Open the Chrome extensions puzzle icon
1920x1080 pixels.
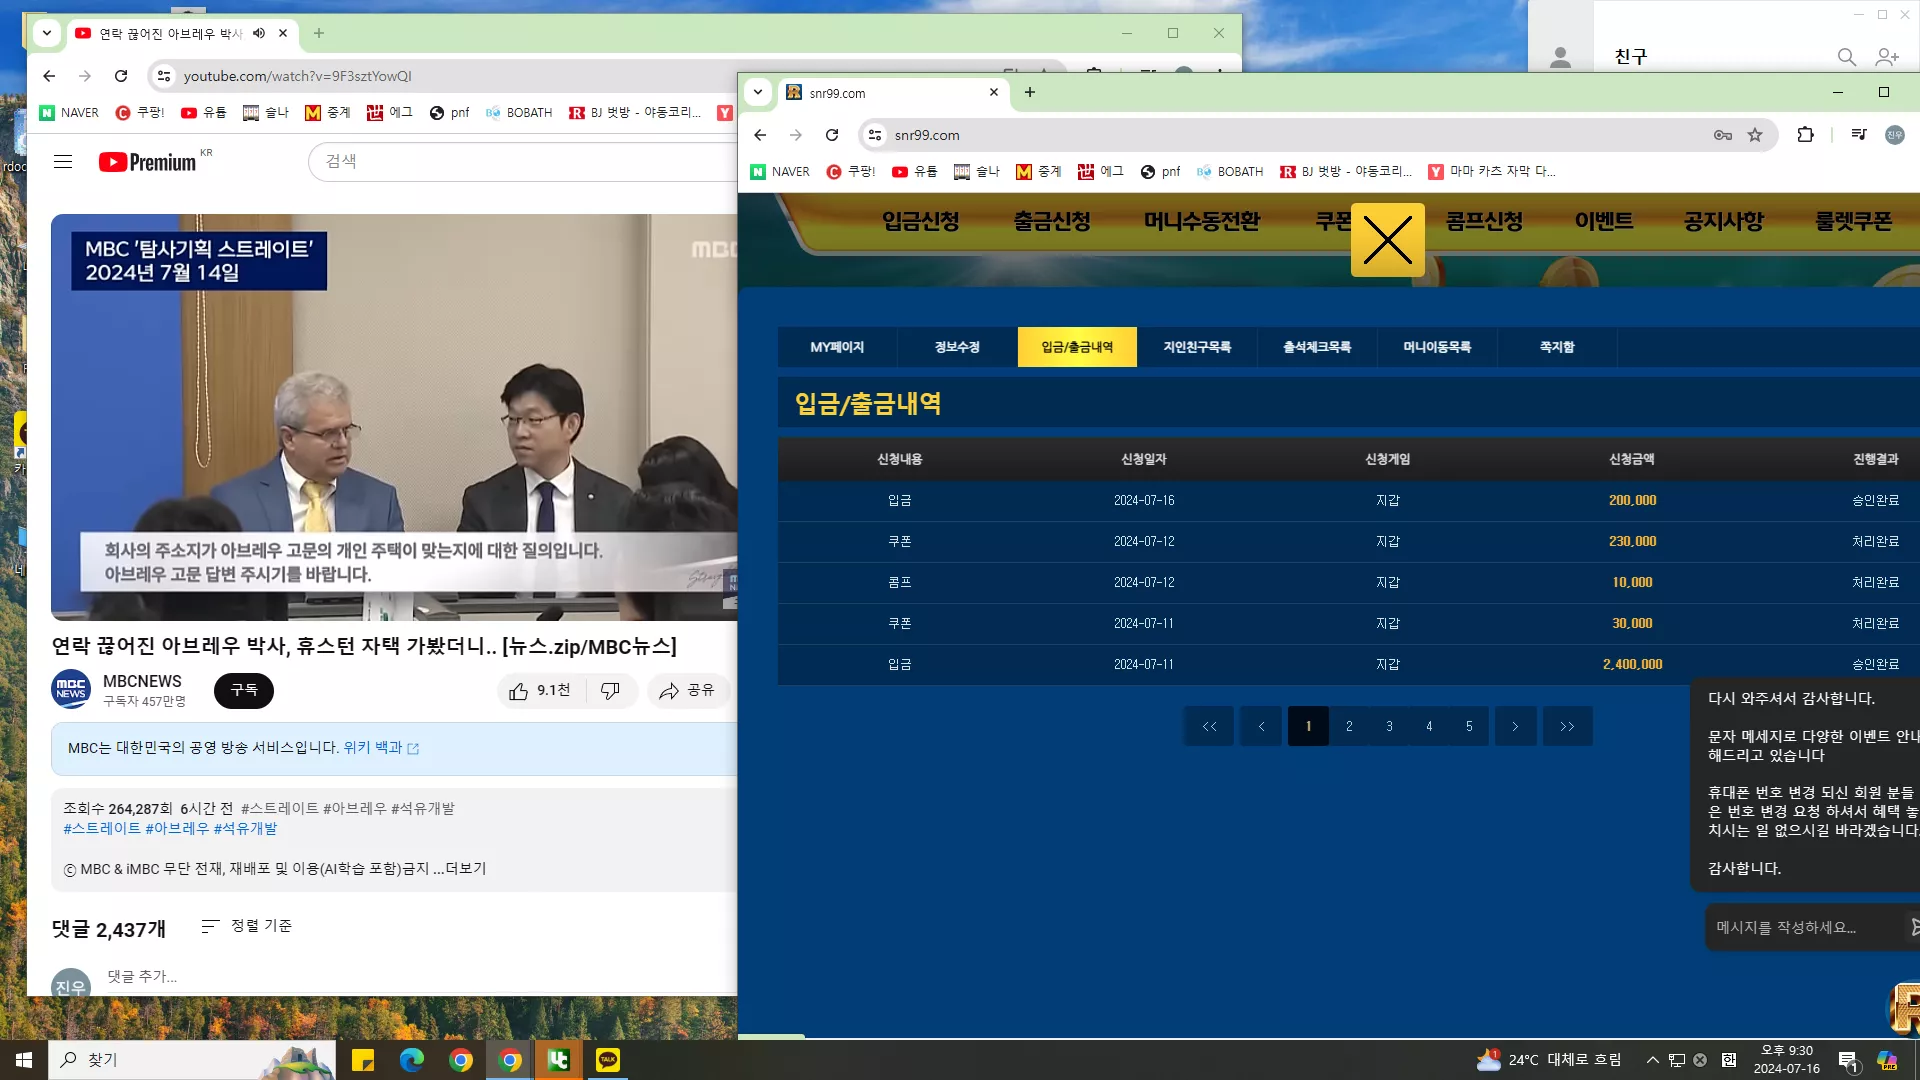click(x=1805, y=134)
